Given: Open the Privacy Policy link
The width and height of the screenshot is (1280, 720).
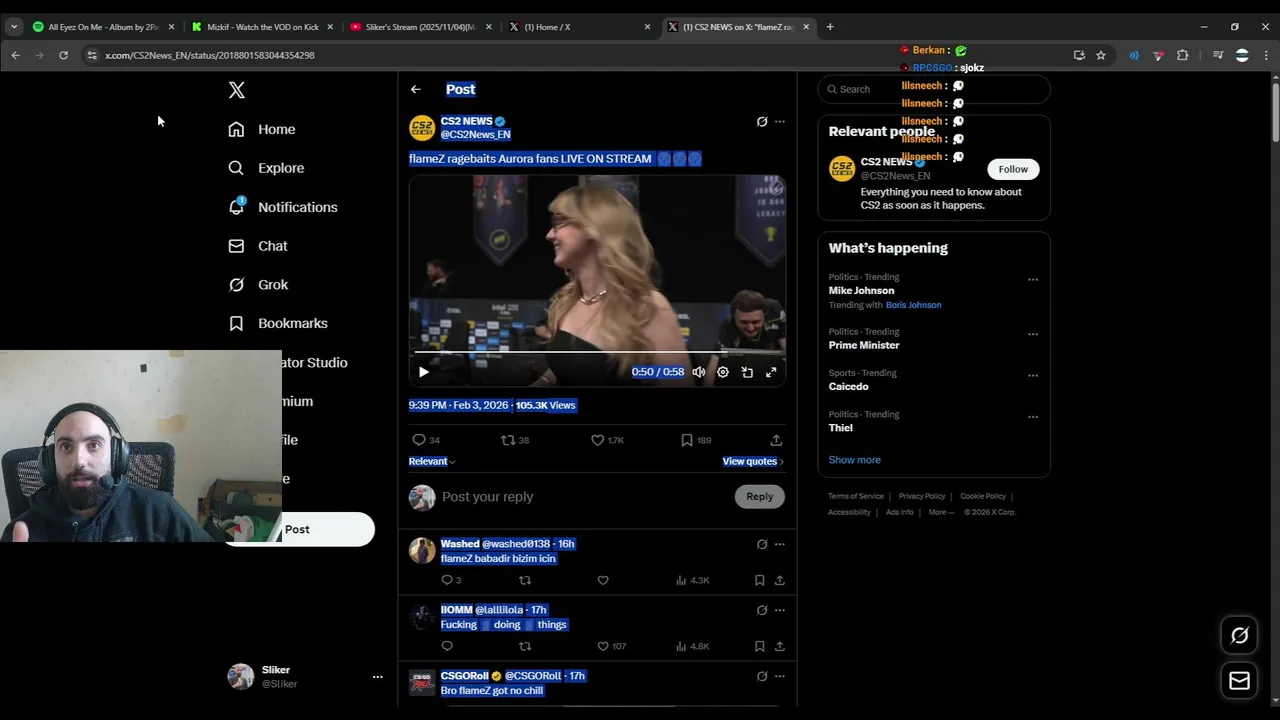Looking at the screenshot, I should click(x=922, y=496).
